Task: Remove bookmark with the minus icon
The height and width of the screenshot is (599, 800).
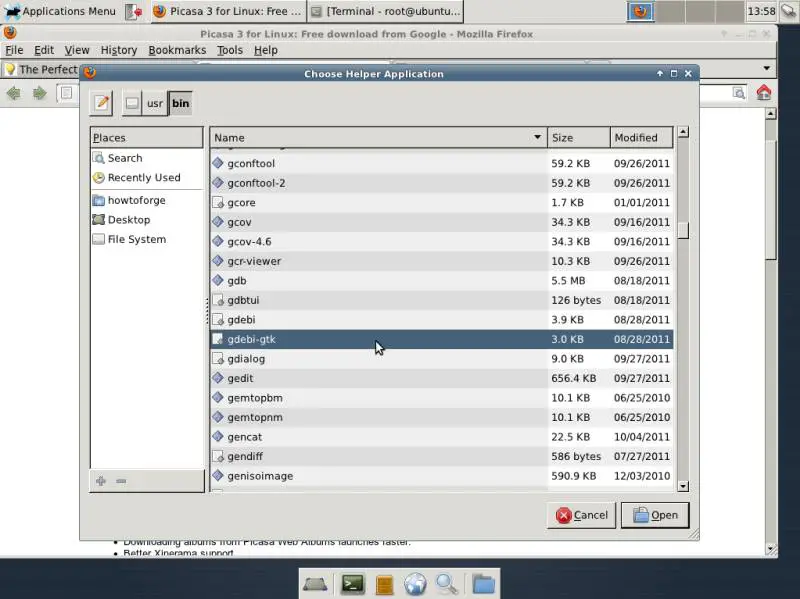Action: point(121,481)
